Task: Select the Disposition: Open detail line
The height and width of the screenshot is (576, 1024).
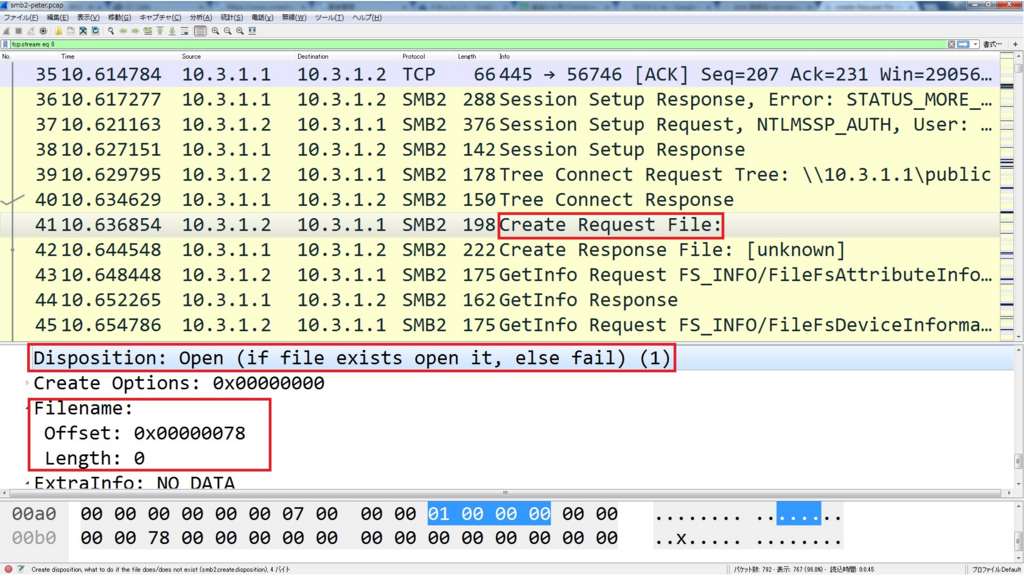Action: click(352, 358)
